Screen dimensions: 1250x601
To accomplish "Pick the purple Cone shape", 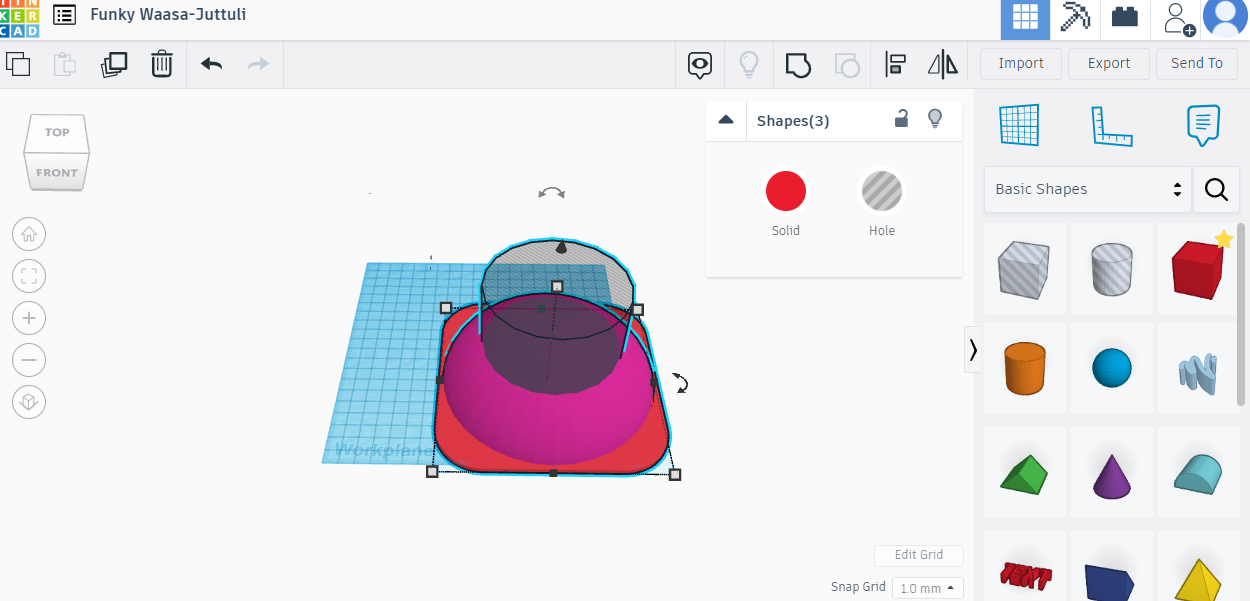I will click(1111, 474).
